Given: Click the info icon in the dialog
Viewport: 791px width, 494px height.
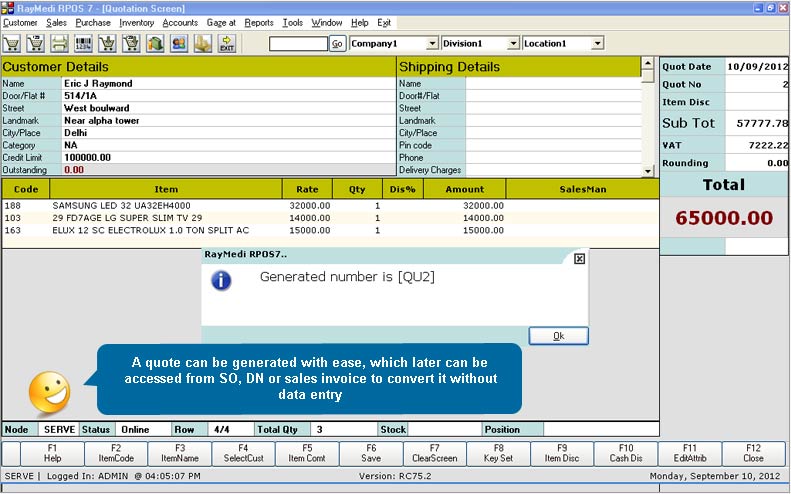Looking at the screenshot, I should pos(222,280).
